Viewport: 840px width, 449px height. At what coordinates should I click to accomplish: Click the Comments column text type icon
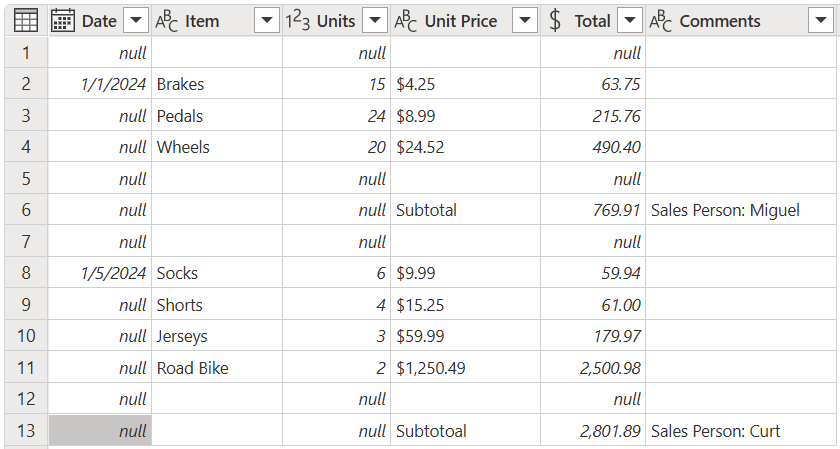[660, 20]
